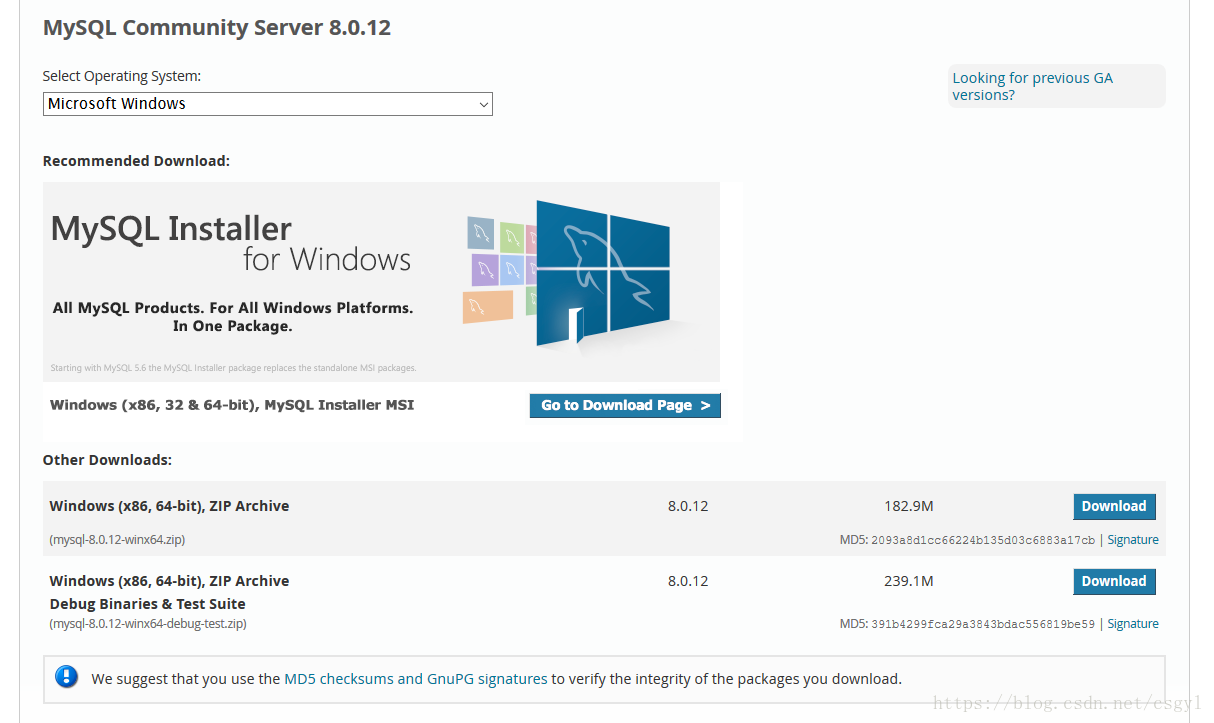Open MD5 checksums and GnuPG signatures link
1214x723 pixels.
[x=416, y=679]
